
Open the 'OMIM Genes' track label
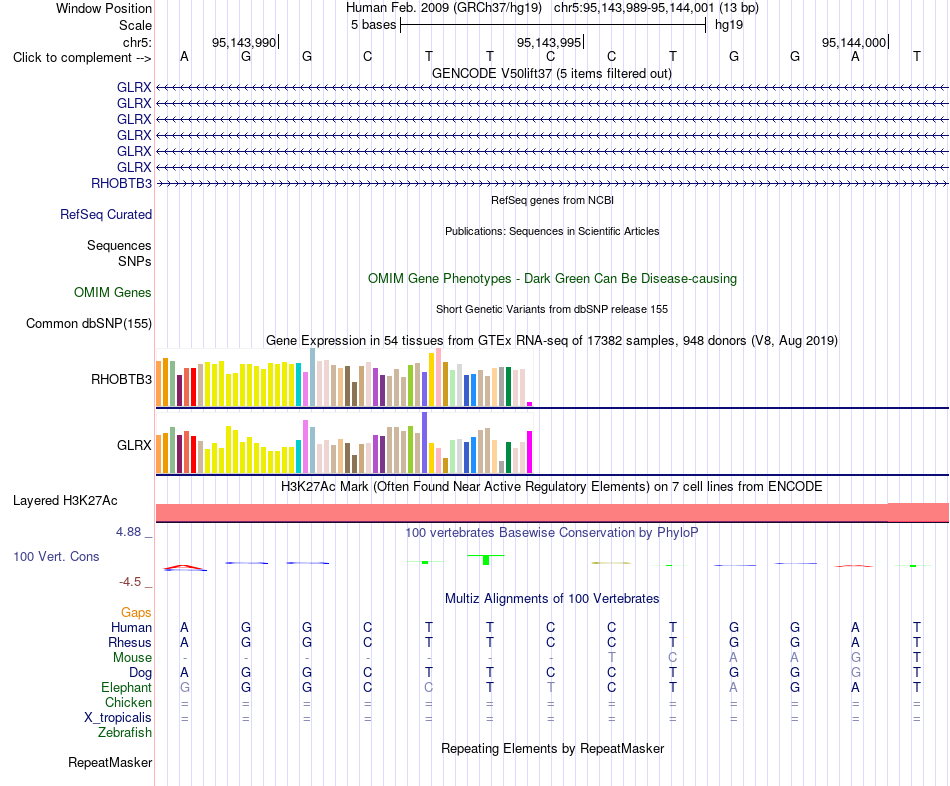click(x=113, y=293)
